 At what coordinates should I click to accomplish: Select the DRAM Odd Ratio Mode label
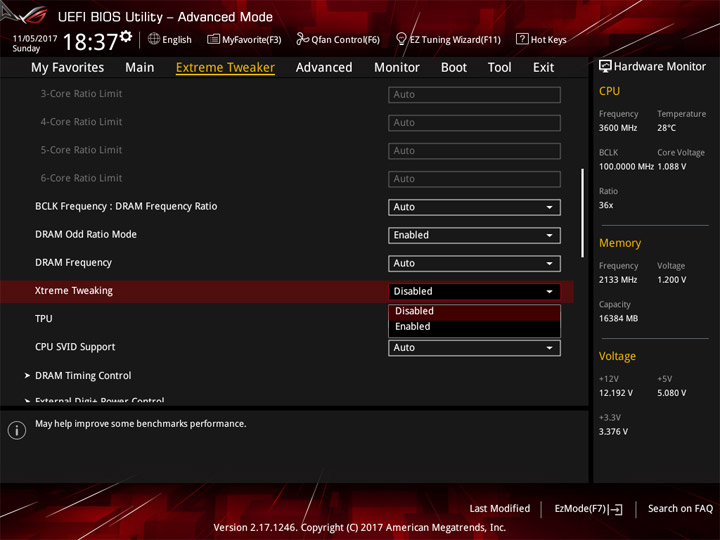86,234
